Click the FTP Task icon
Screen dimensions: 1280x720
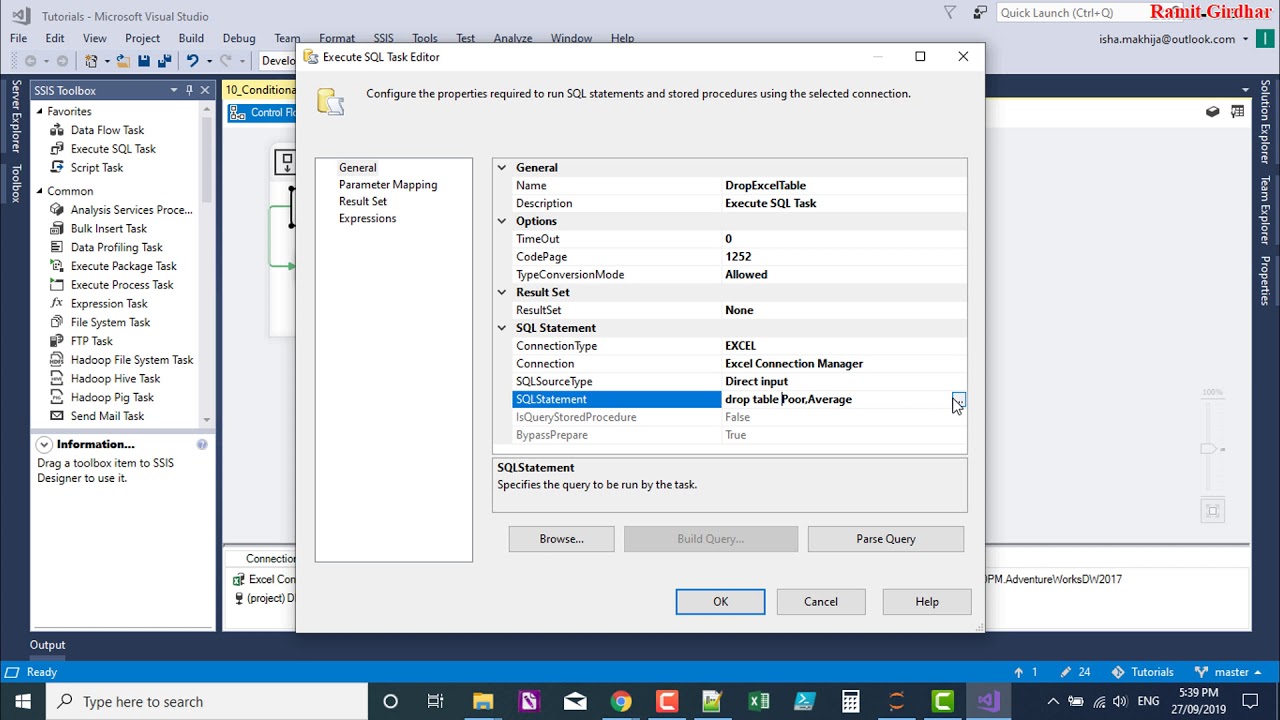[x=56, y=341]
